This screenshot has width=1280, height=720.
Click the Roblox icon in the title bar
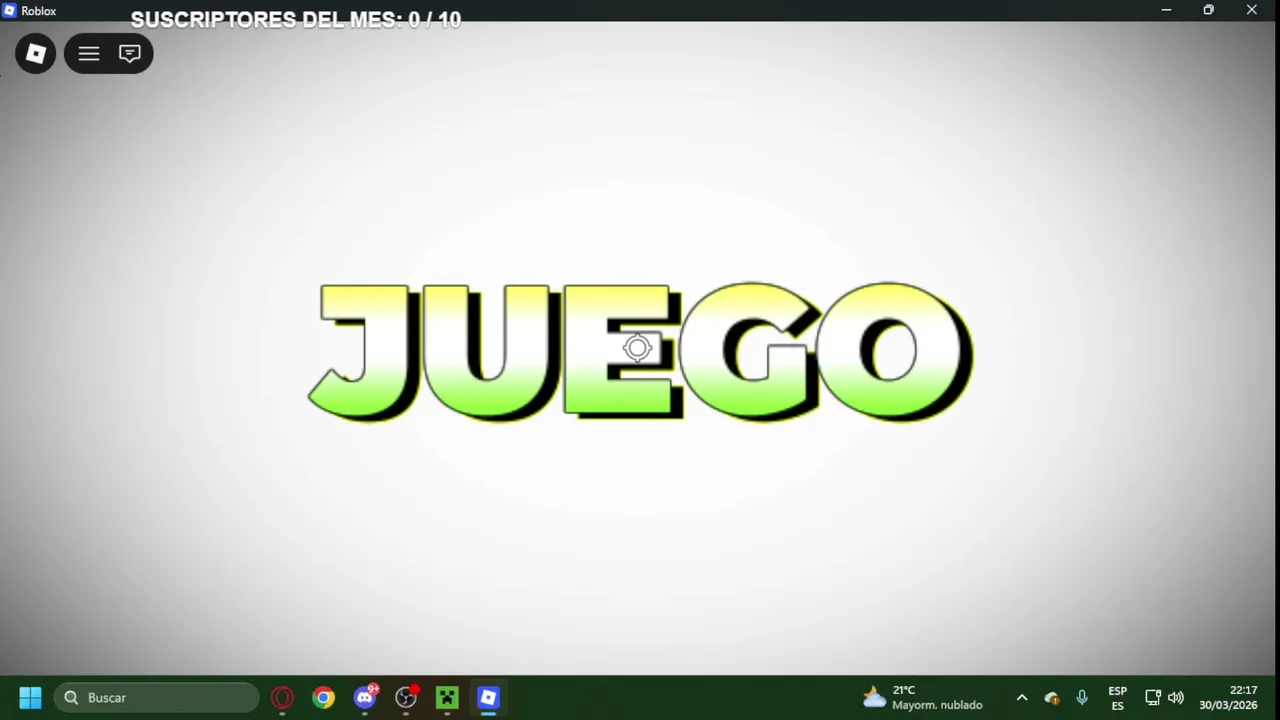[10, 11]
